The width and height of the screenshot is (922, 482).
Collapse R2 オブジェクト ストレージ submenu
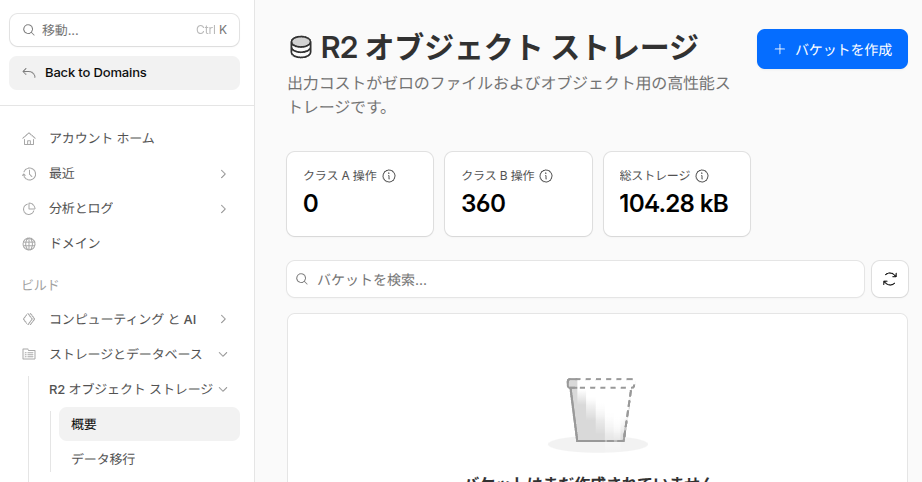[x=223, y=389]
